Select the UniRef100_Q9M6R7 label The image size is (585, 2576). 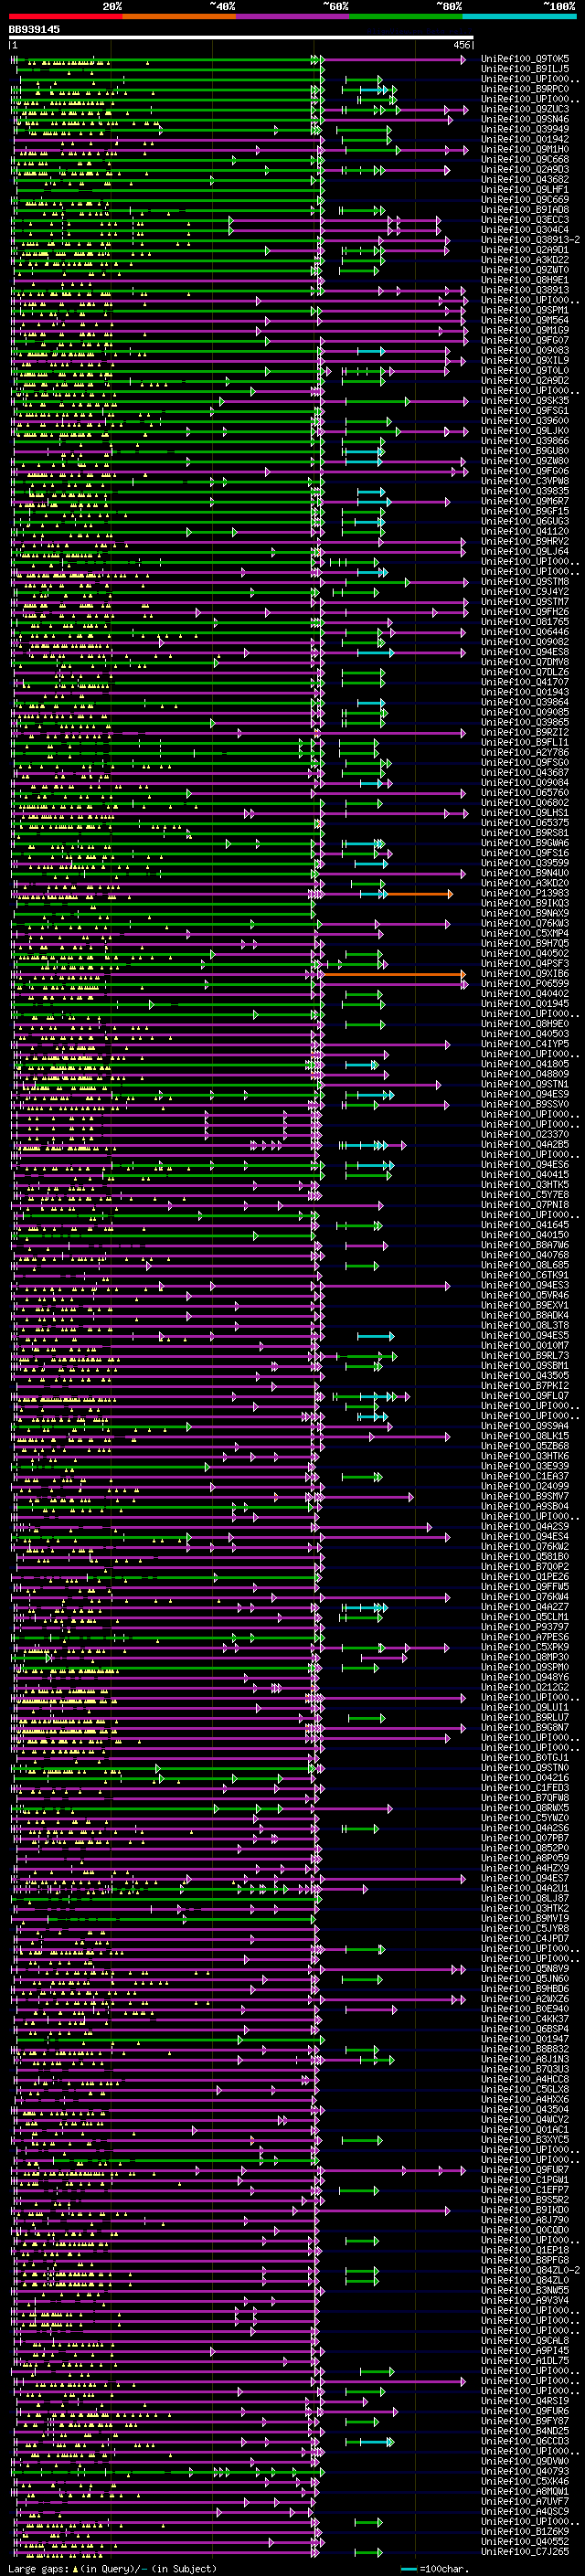[x=525, y=501]
